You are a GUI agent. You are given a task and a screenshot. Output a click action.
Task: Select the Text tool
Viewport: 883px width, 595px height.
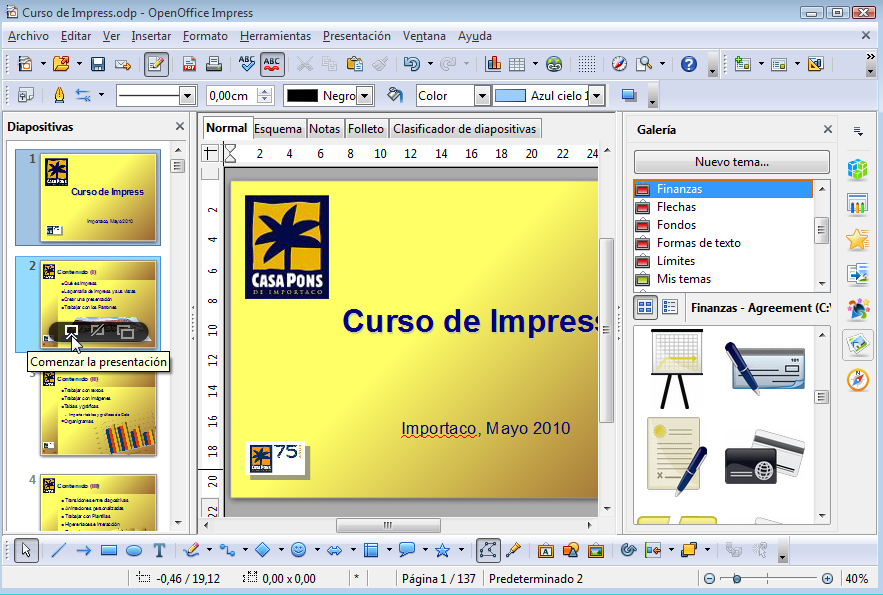point(159,549)
